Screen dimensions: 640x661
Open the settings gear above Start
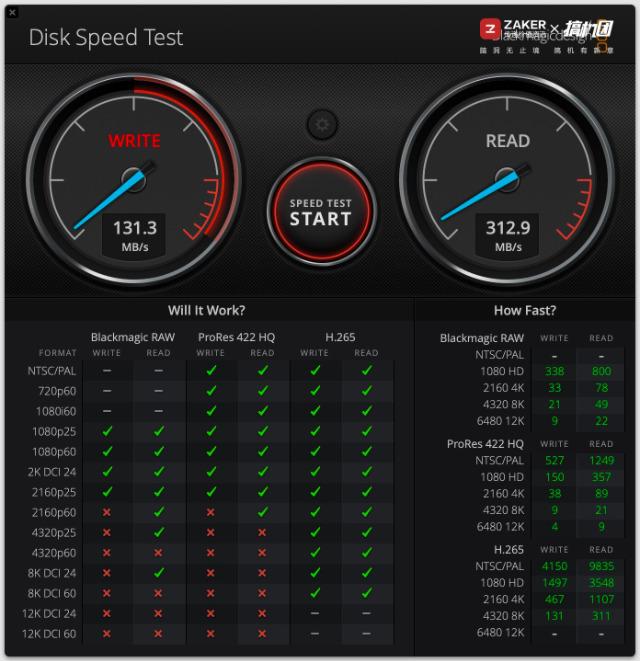coord(322,124)
